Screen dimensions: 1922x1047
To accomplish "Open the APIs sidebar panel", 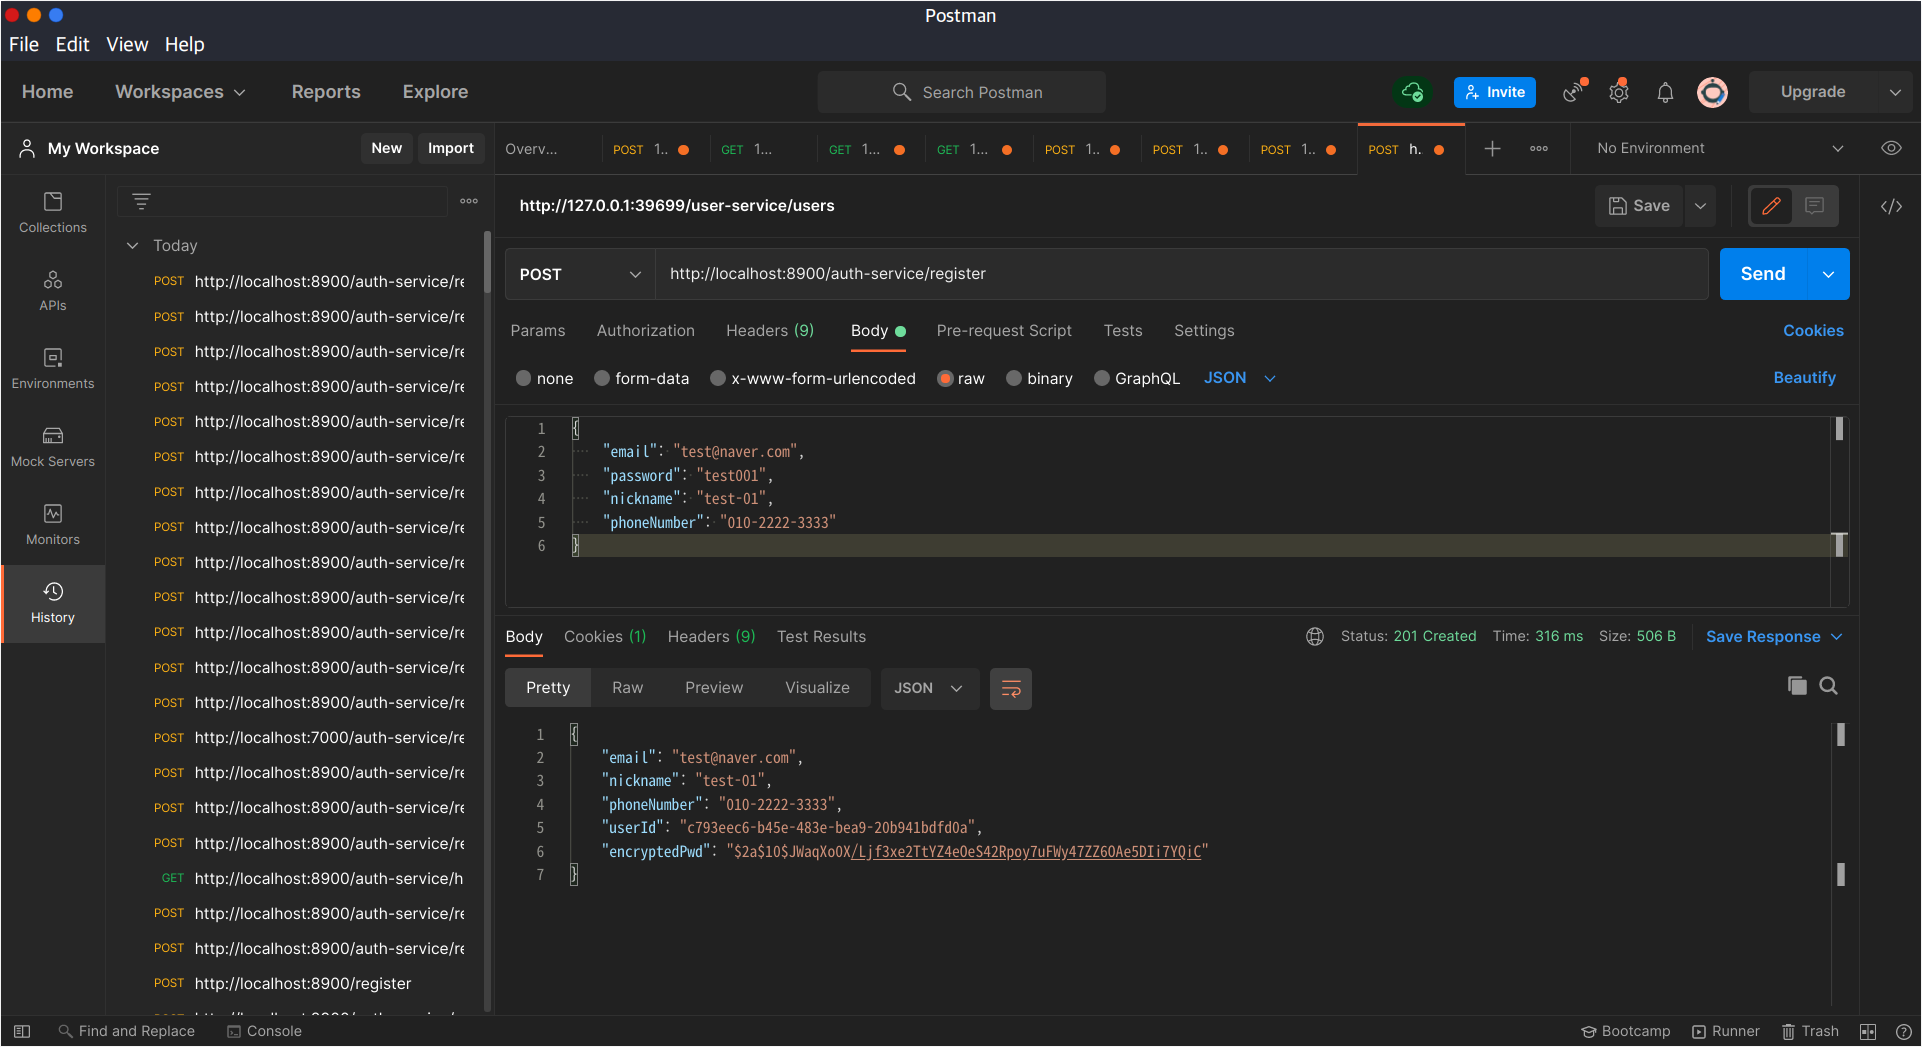I will (53, 291).
